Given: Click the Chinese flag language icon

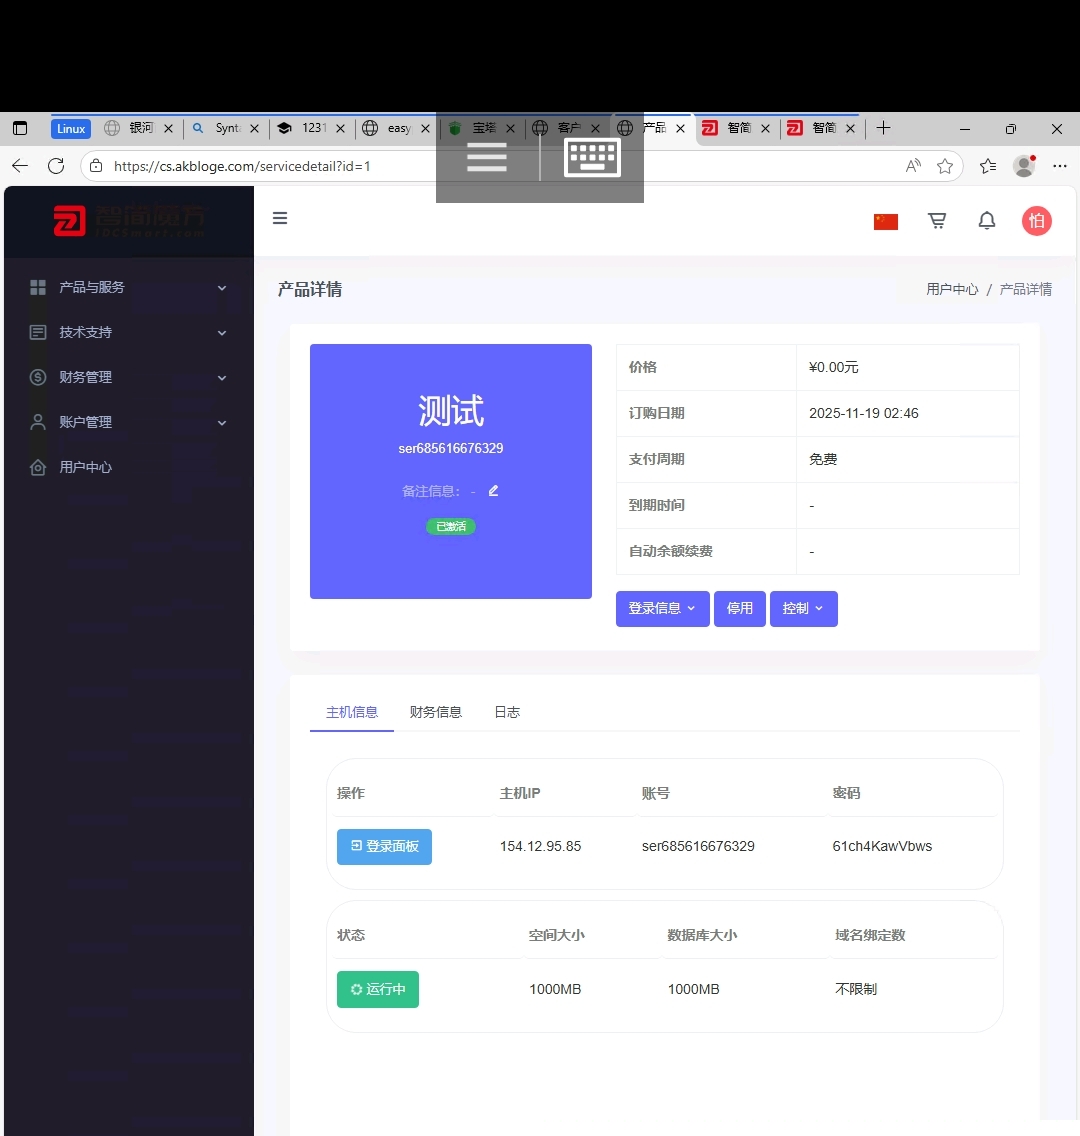Looking at the screenshot, I should pyautogui.click(x=886, y=220).
